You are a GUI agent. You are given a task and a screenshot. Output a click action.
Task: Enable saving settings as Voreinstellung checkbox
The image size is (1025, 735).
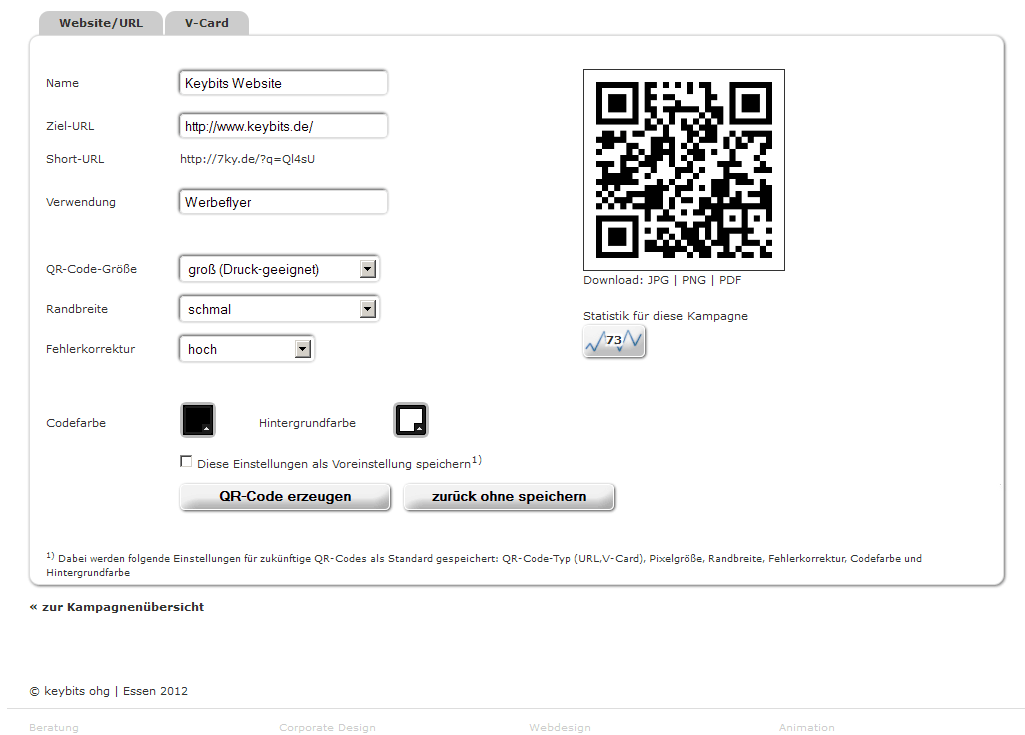186,462
